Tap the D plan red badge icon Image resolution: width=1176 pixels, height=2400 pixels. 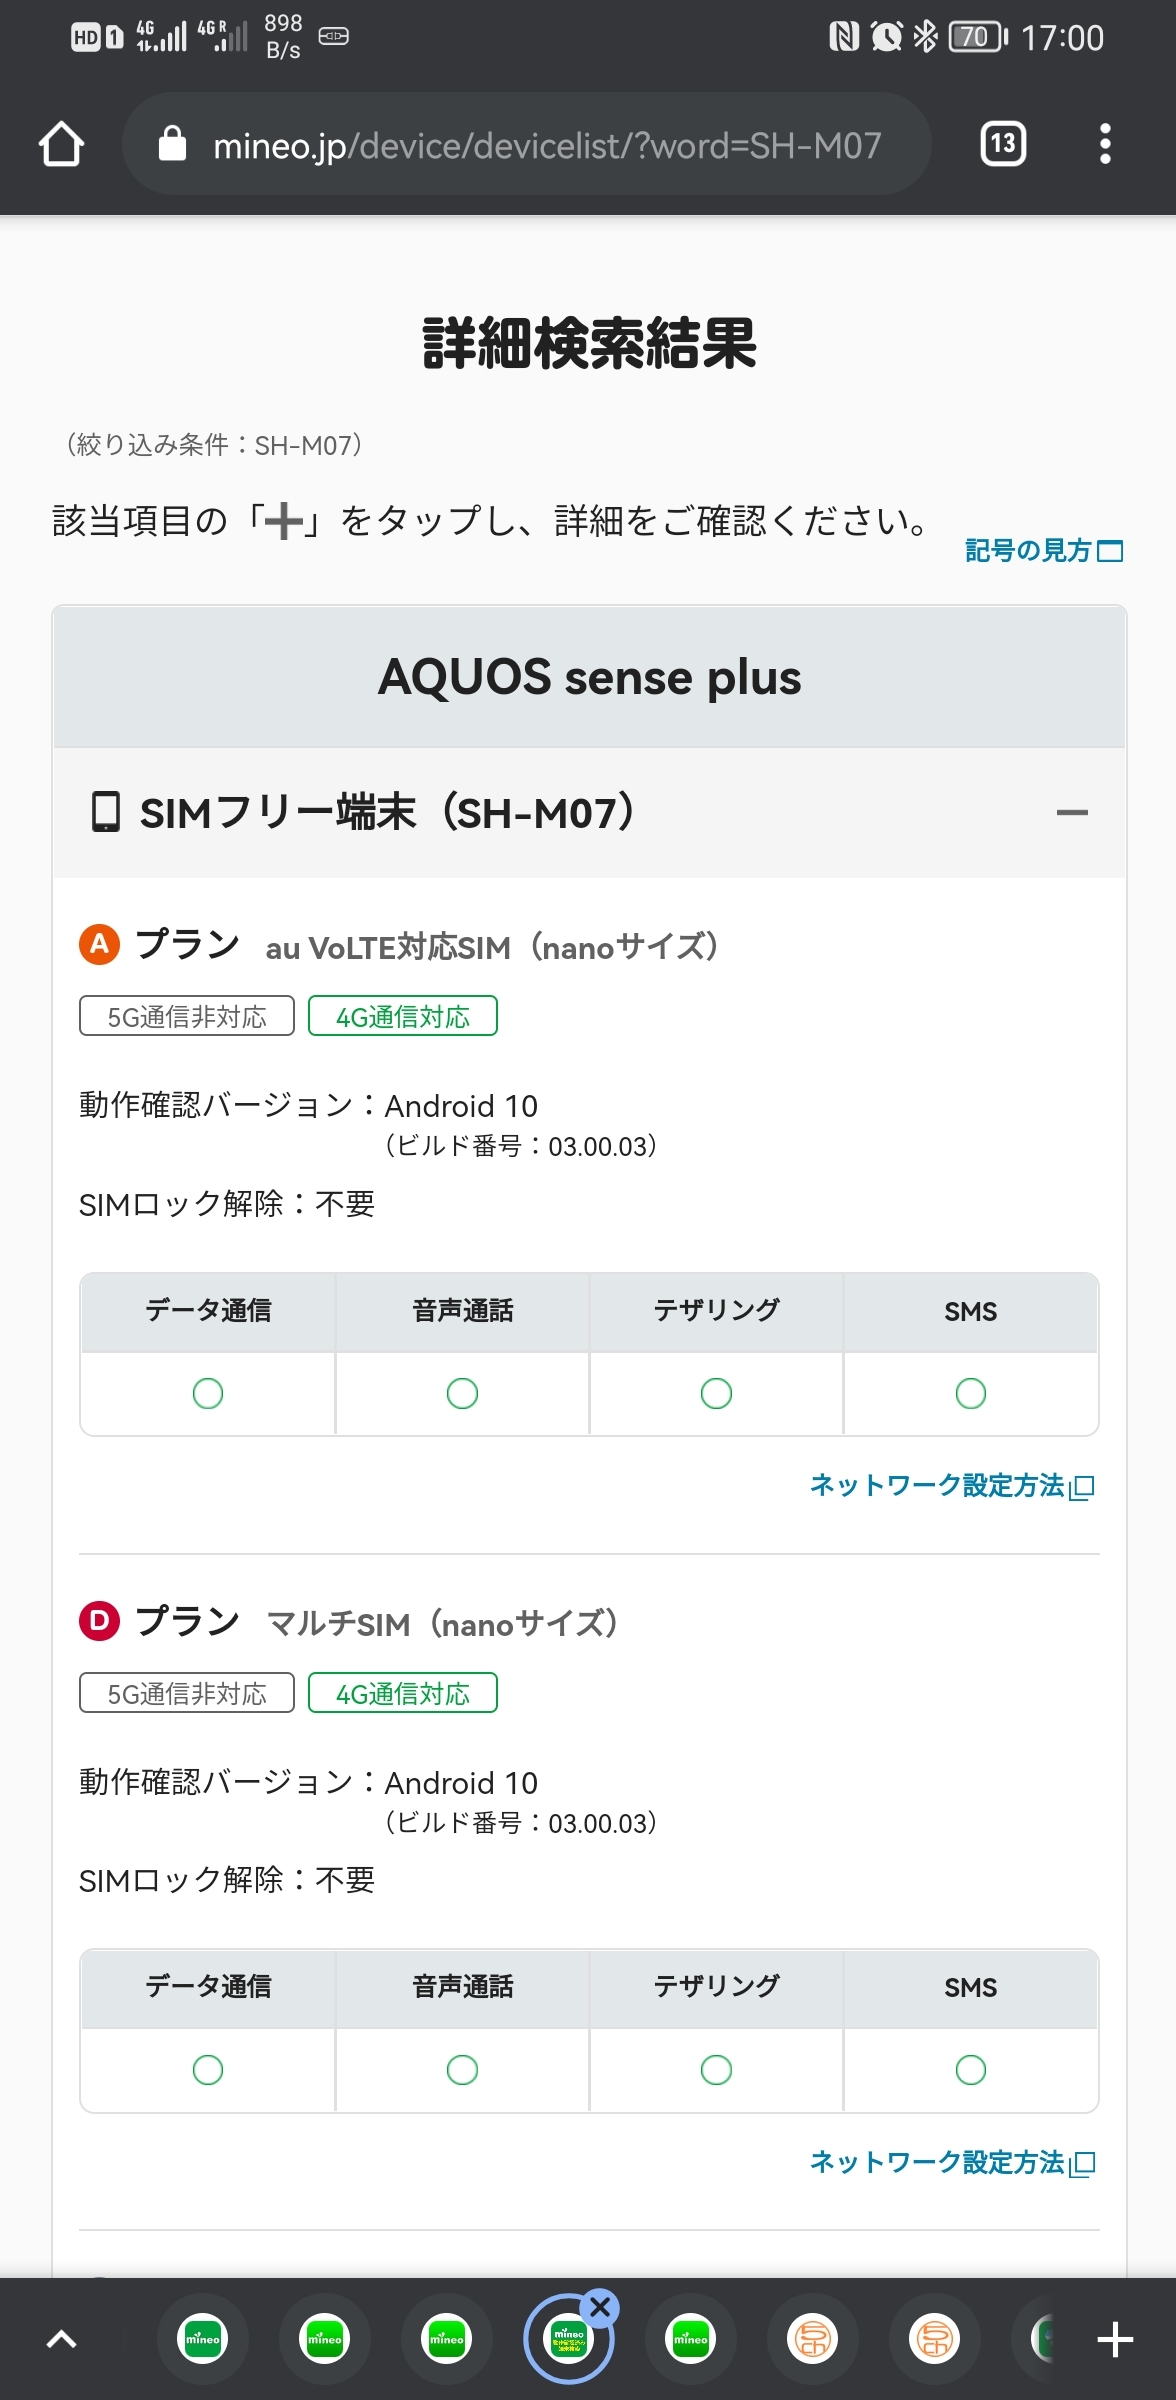(99, 1621)
